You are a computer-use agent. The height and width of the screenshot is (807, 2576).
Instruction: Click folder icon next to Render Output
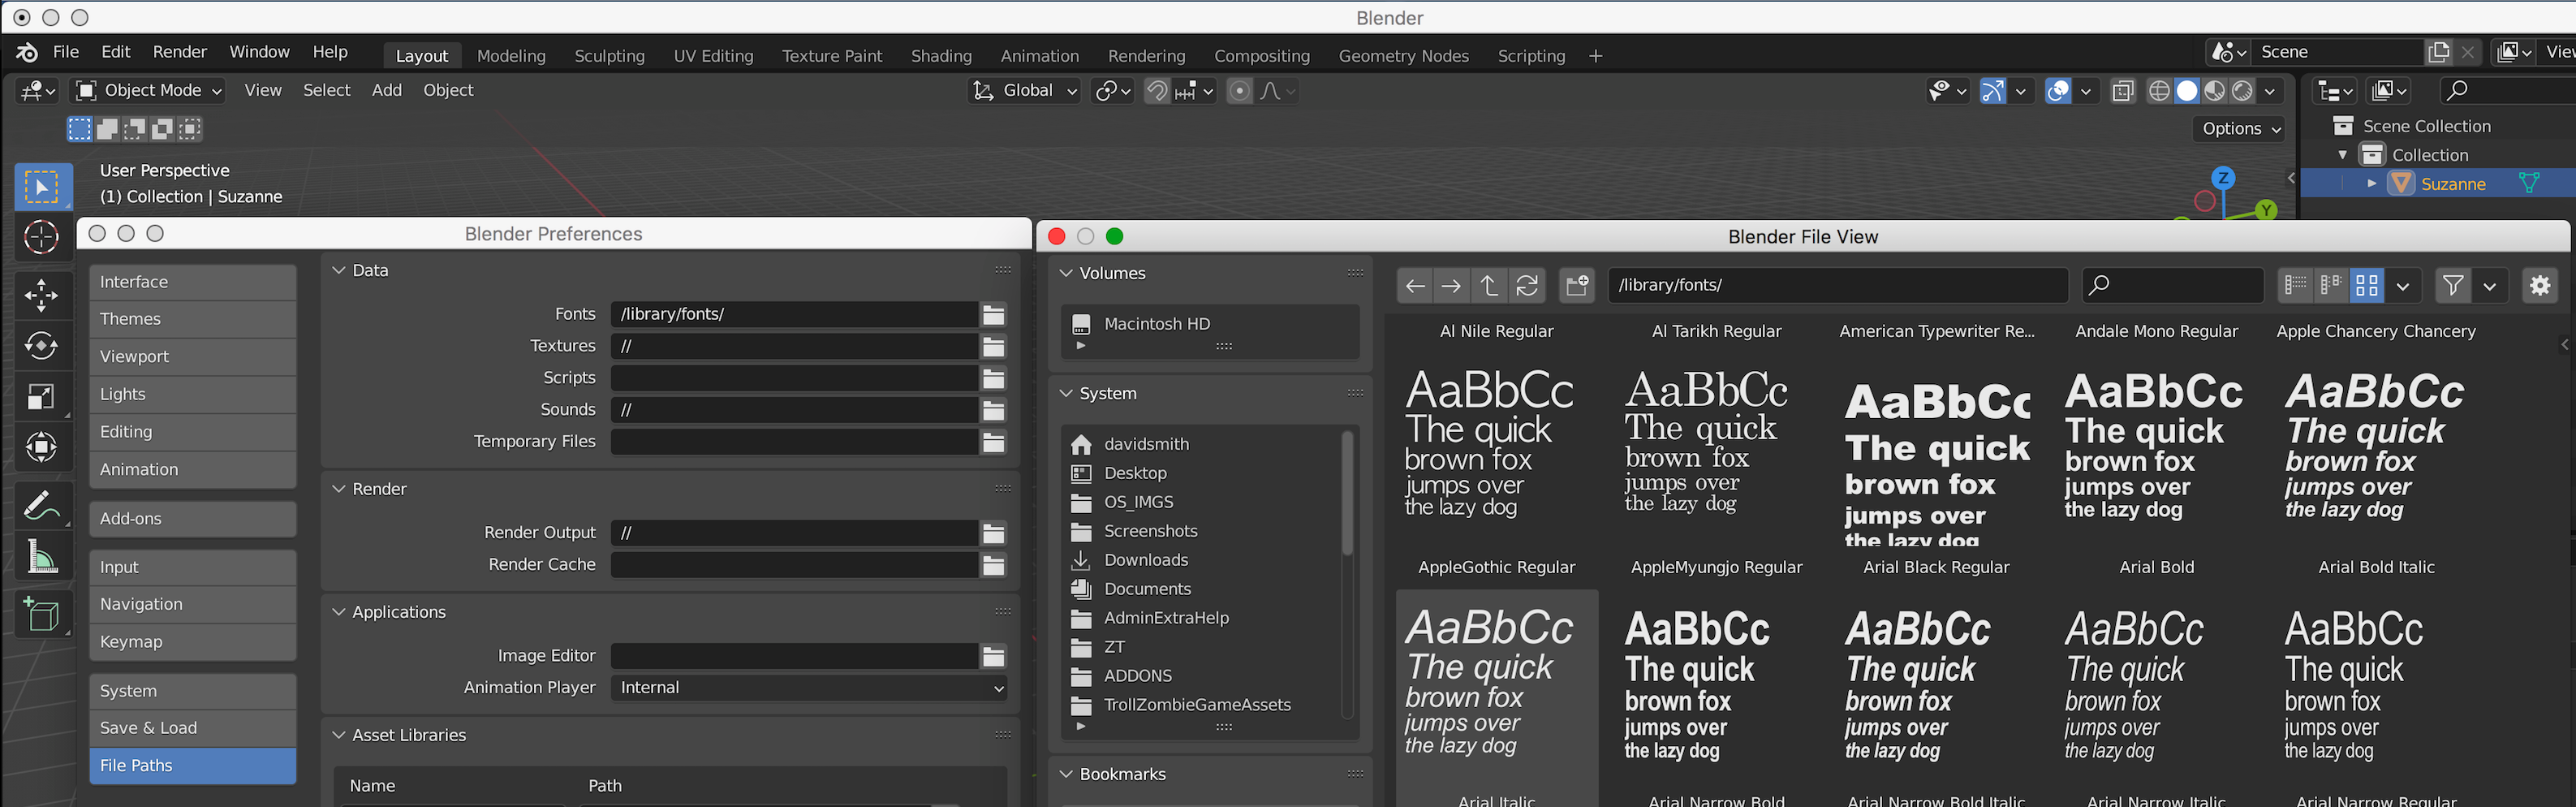pyautogui.click(x=993, y=533)
